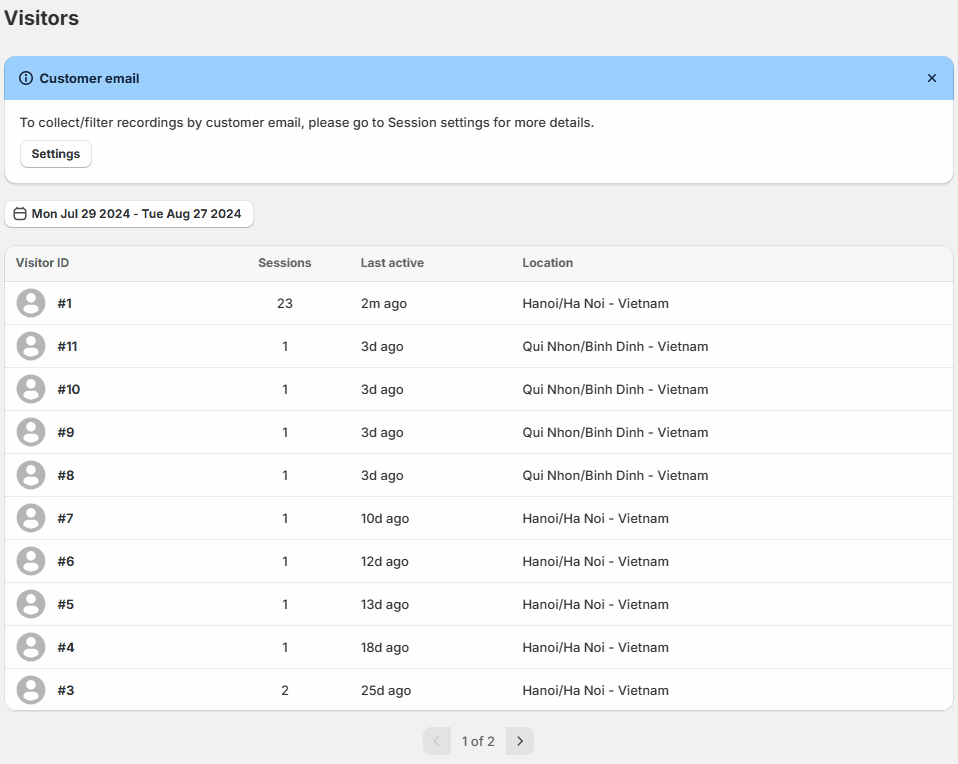The image size is (958, 764).
Task: Click the previous page arrow
Action: pos(436,741)
